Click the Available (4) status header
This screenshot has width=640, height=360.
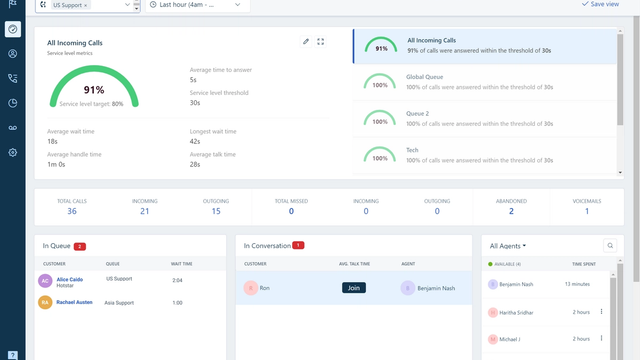pyautogui.click(x=504, y=264)
